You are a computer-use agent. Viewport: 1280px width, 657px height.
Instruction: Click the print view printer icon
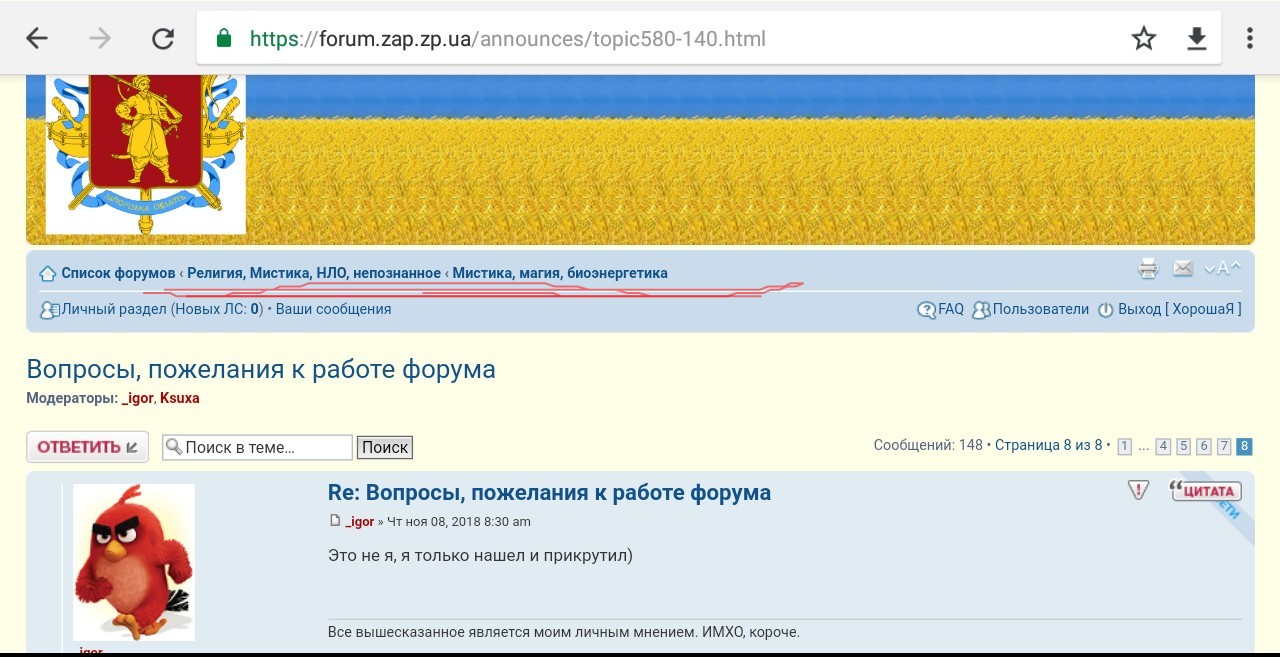pyautogui.click(x=1148, y=268)
